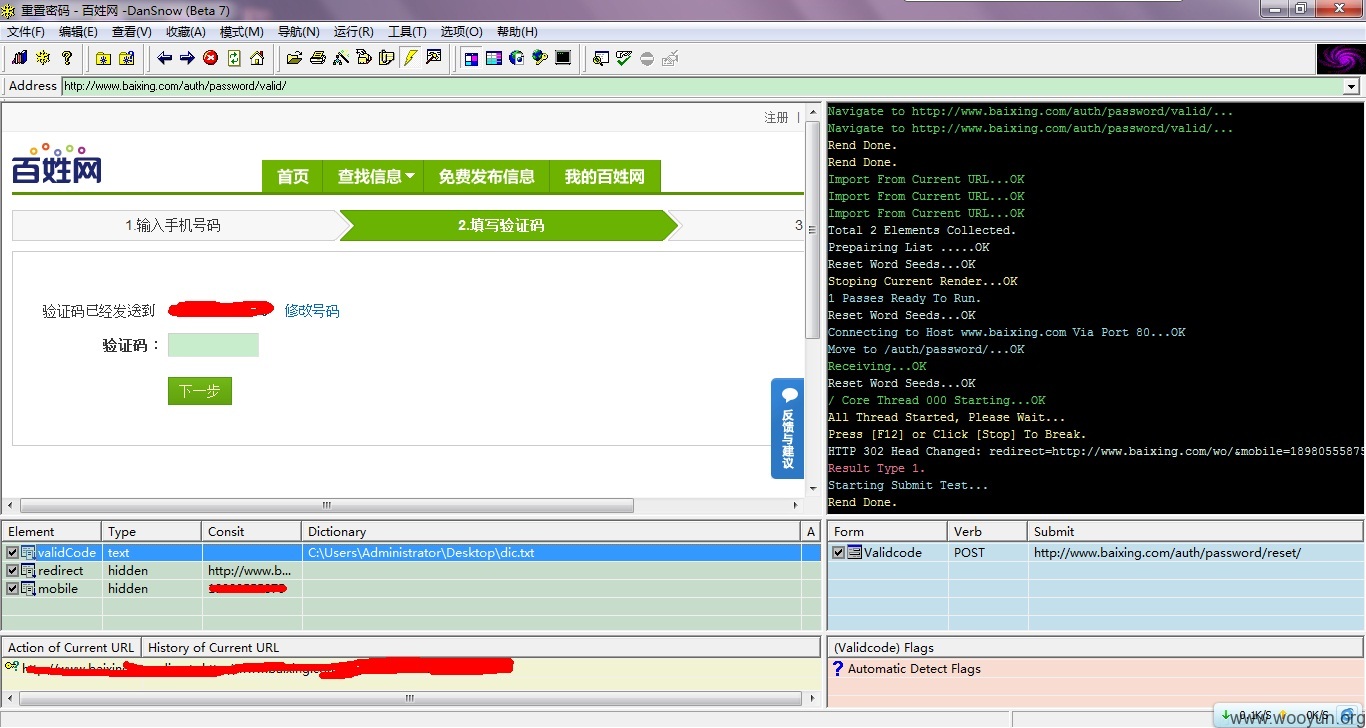This screenshot has width=1366, height=728.
Task: Click the second favorites folder icon
Action: (127, 58)
